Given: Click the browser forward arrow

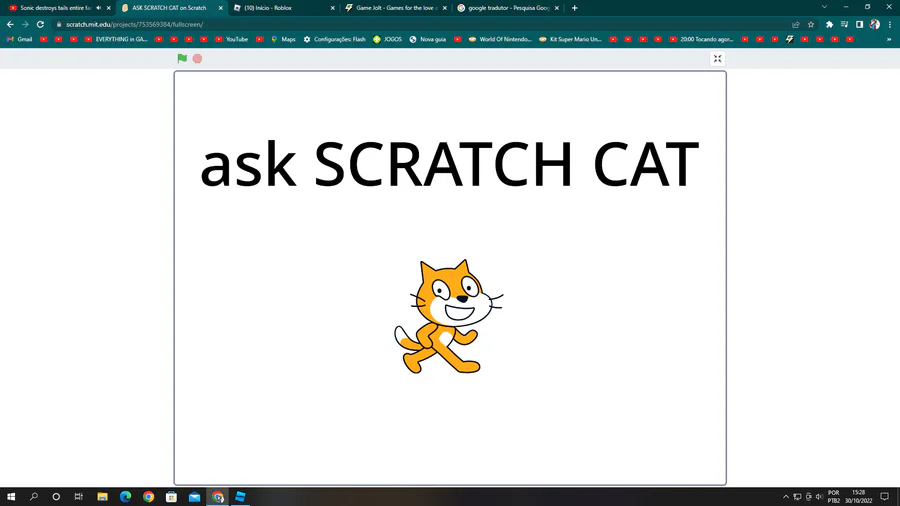Looking at the screenshot, I should coord(25,25).
